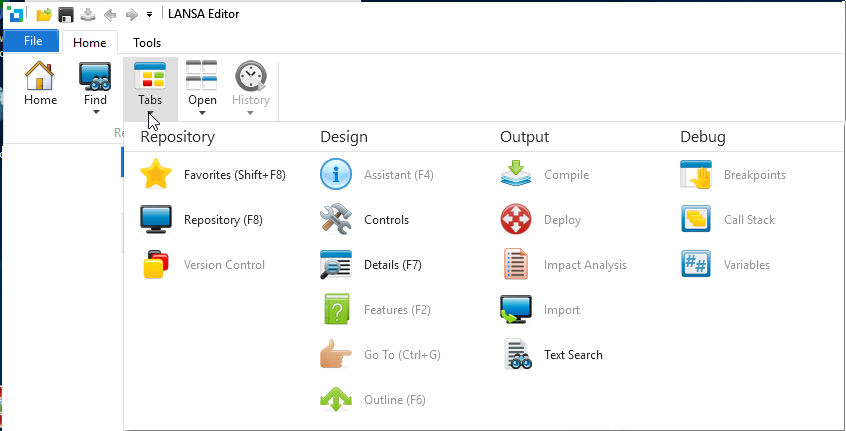
Task: Open the File menu
Action: [x=32, y=42]
